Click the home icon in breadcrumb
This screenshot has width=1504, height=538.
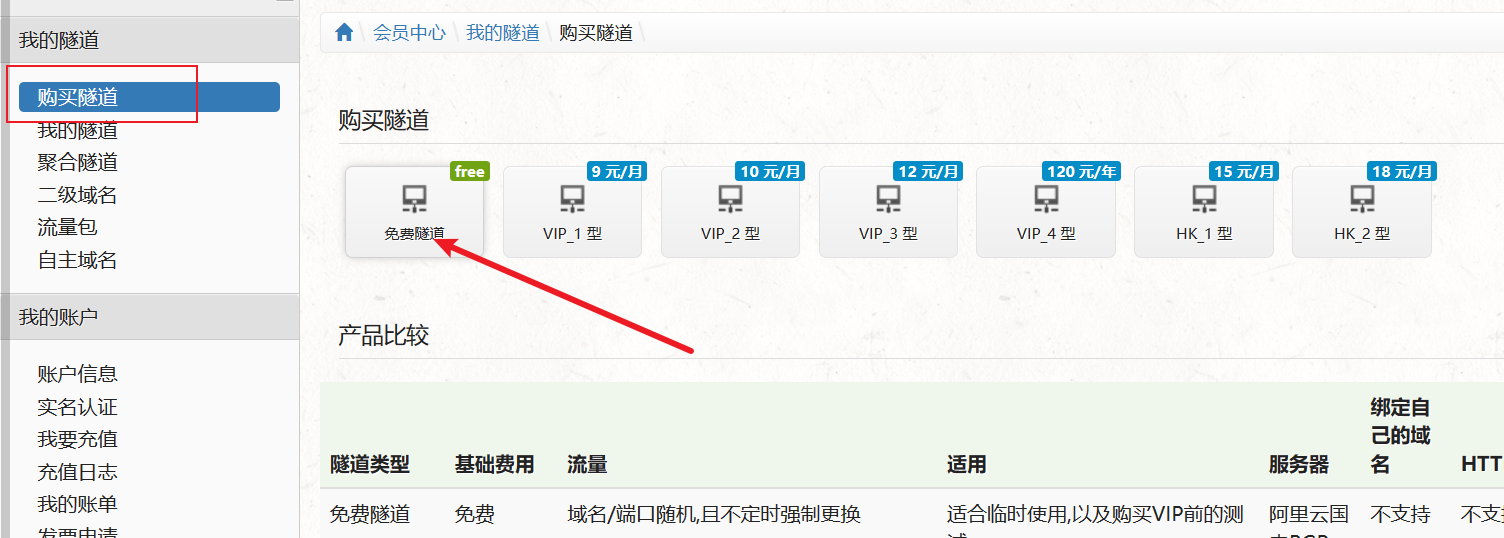pos(344,32)
